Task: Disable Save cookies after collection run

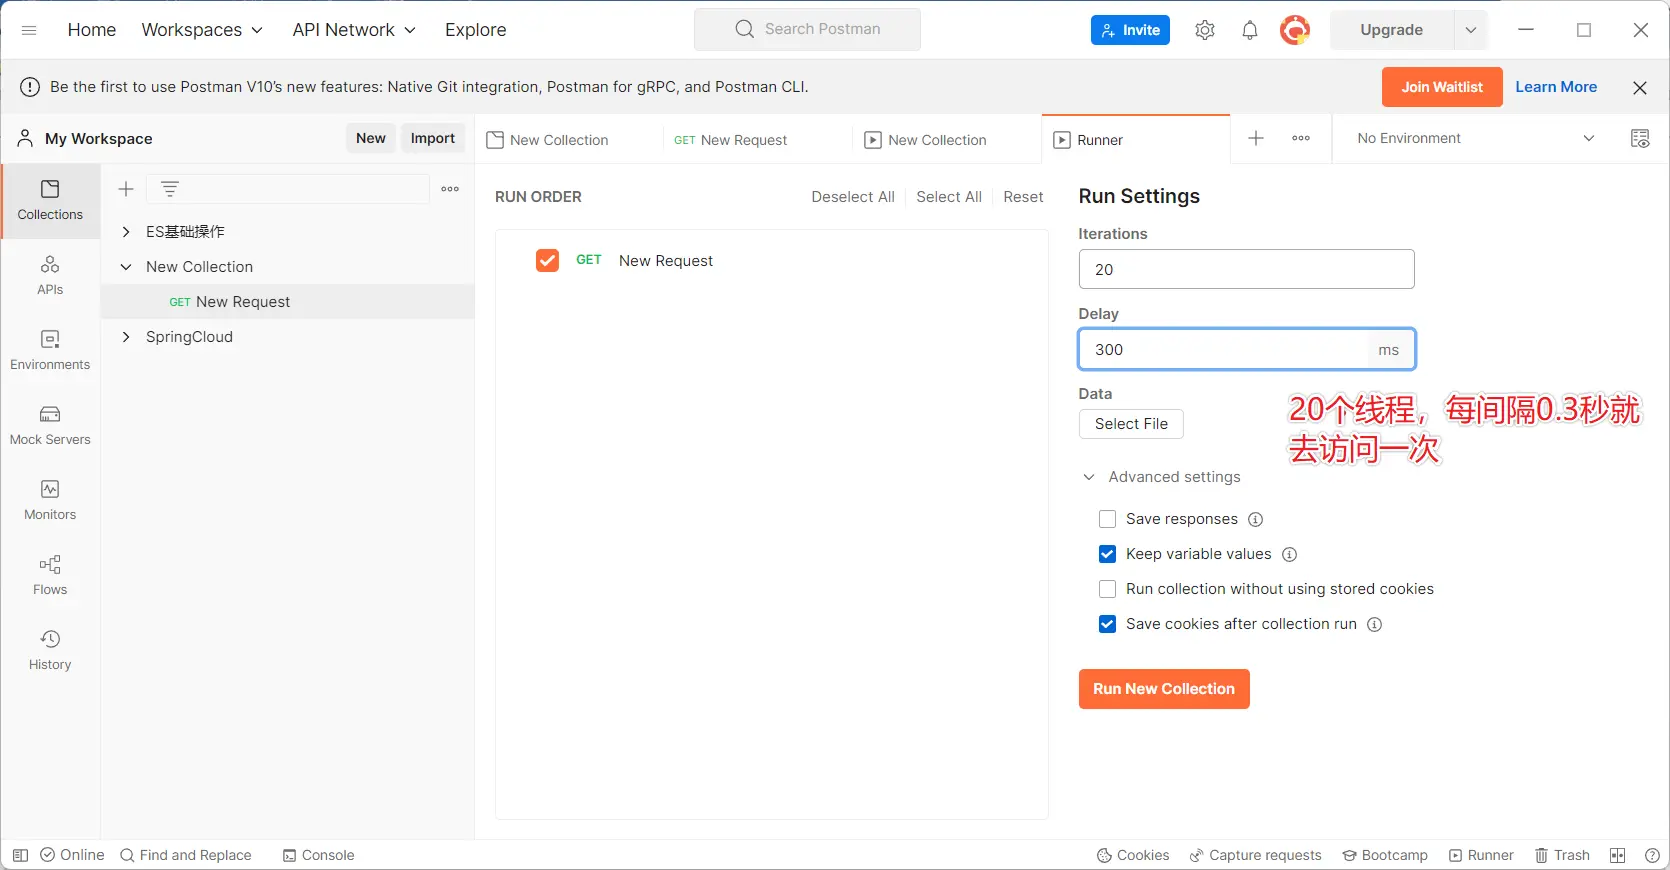Action: pyautogui.click(x=1107, y=624)
